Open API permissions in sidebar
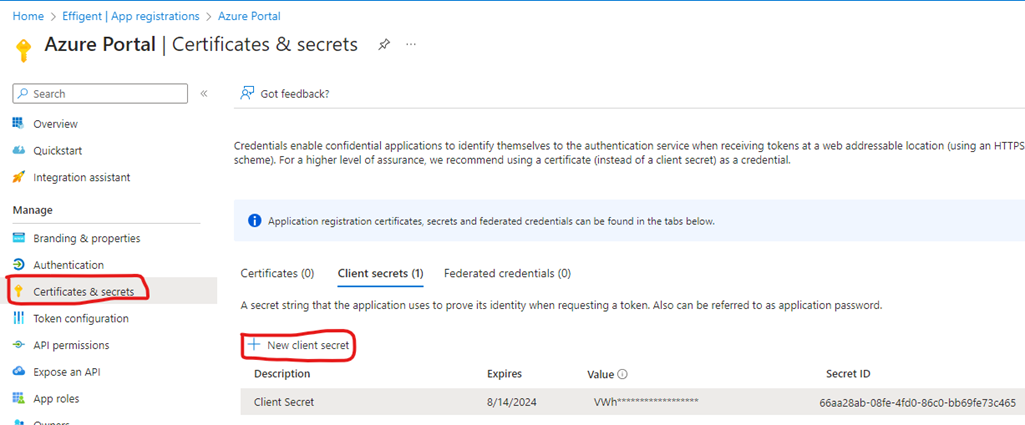The height and width of the screenshot is (425, 1025). [71, 345]
